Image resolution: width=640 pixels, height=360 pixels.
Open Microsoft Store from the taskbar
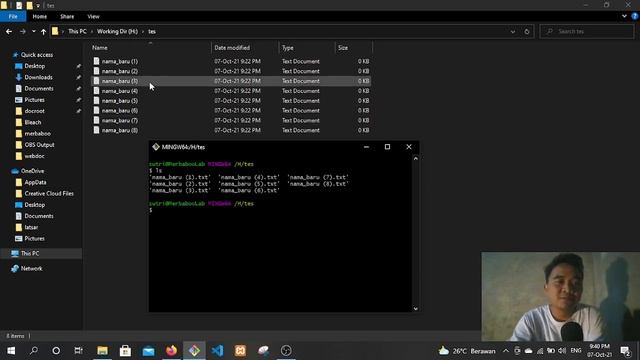pos(125,351)
